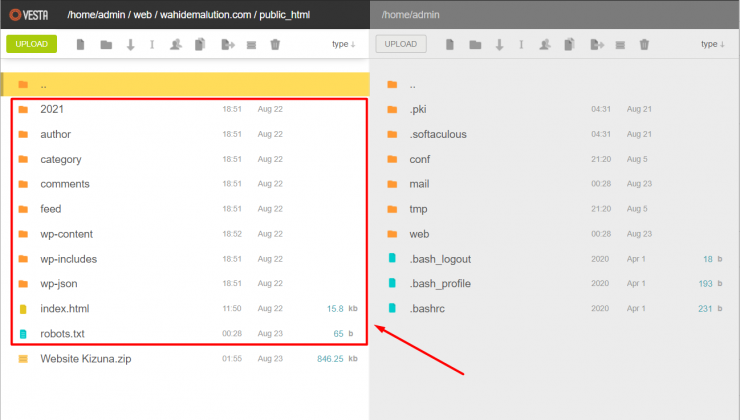This screenshot has height=420, width=740.
Task: Select the mail folder
Action: [x=555, y=184]
